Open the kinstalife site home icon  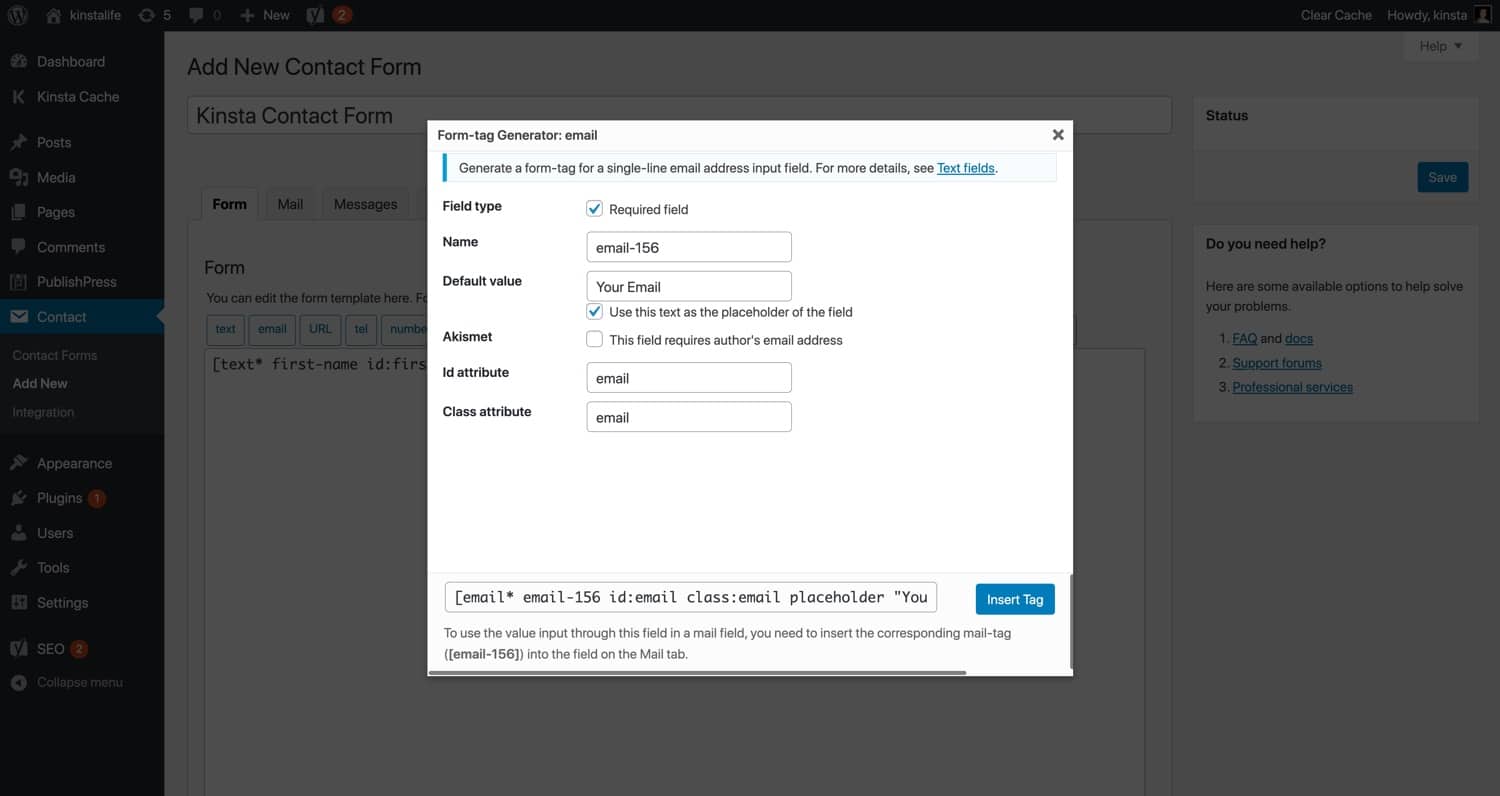click(55, 15)
